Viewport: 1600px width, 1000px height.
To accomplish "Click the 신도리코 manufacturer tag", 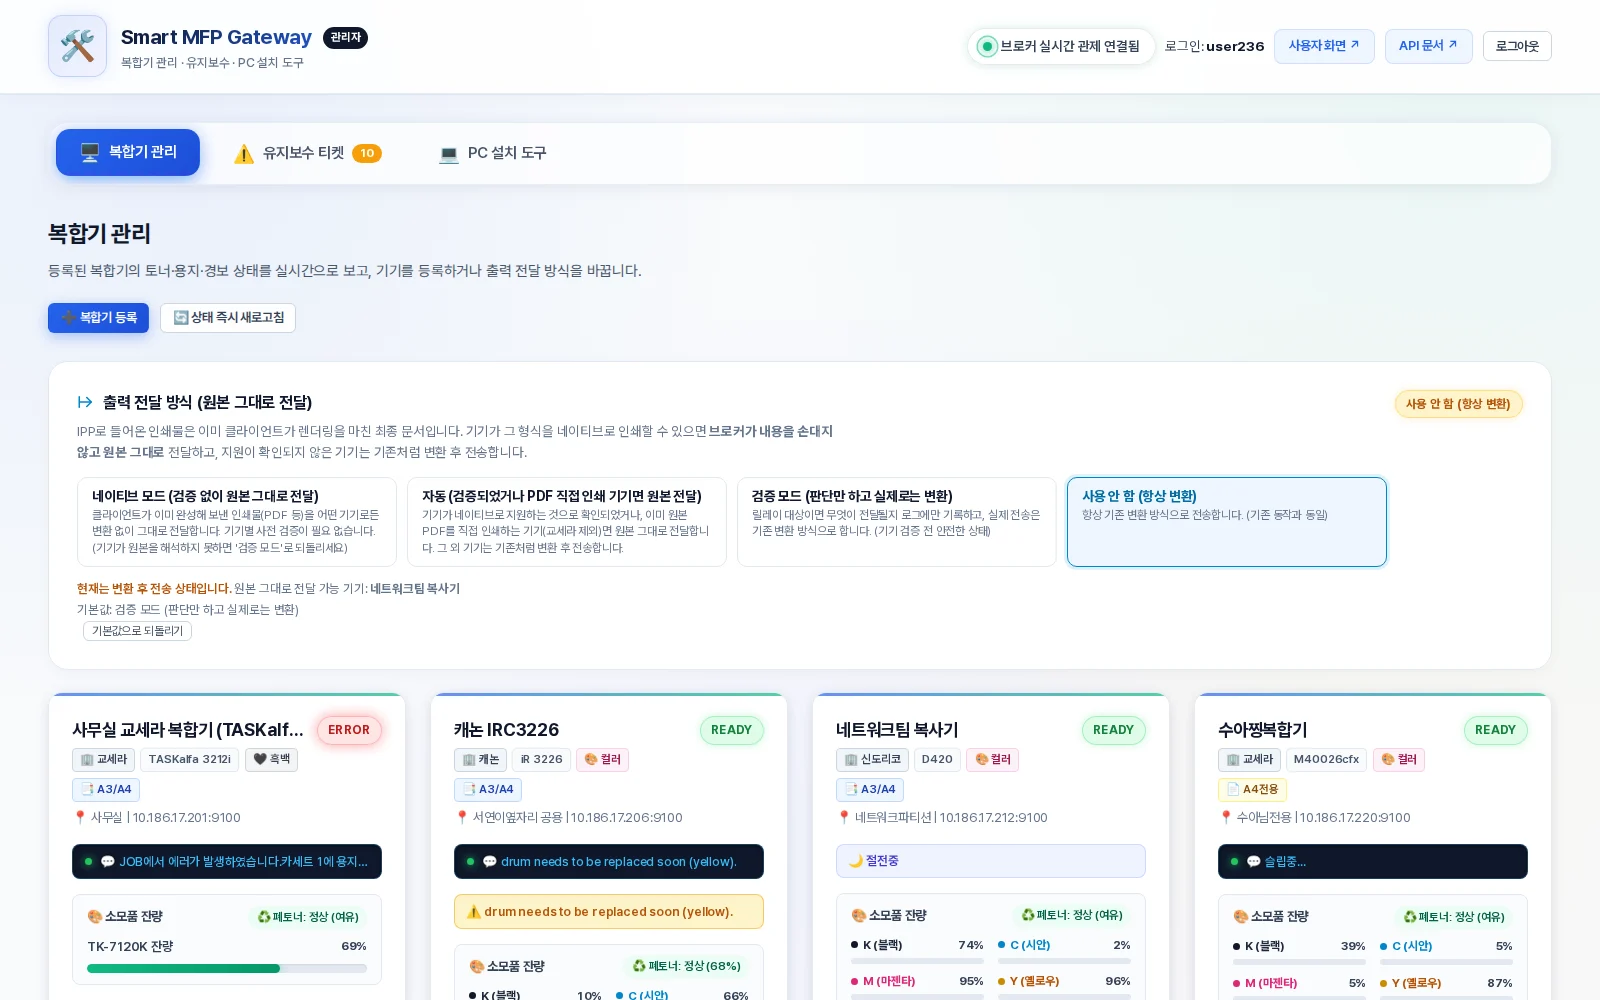I will 872,759.
